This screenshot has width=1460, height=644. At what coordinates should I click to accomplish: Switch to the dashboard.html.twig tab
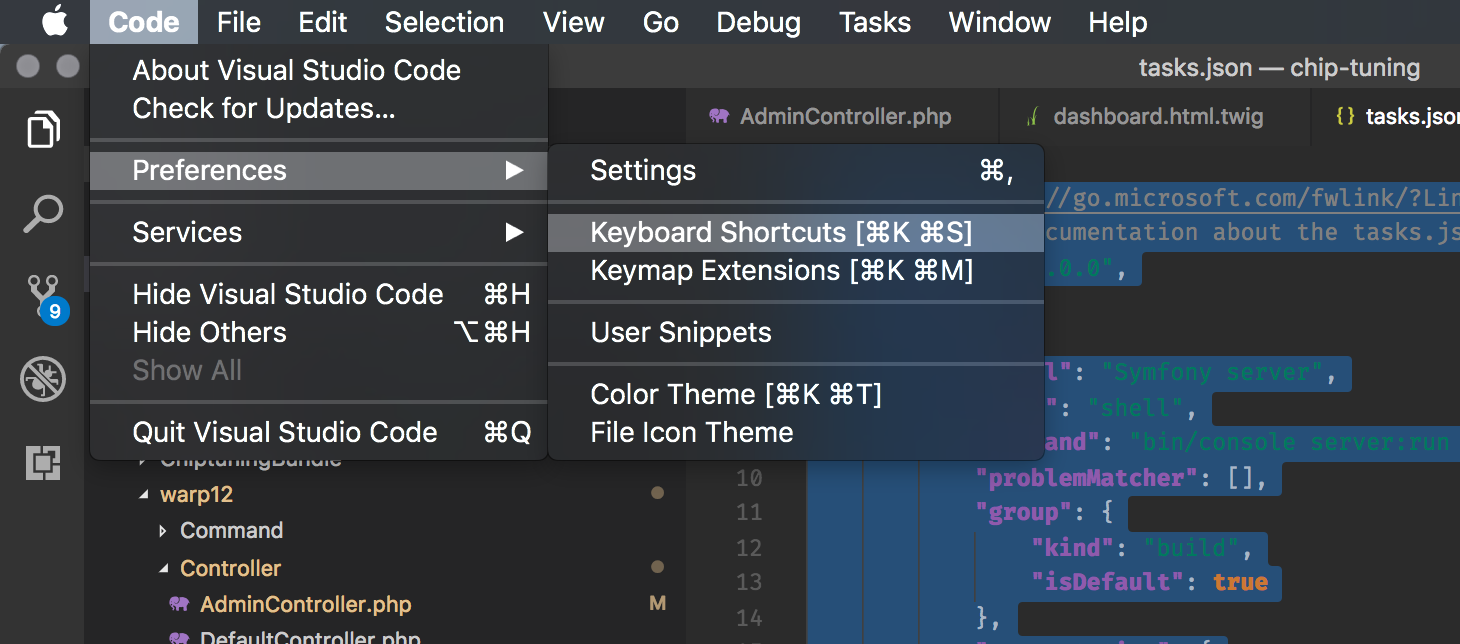tap(1157, 117)
